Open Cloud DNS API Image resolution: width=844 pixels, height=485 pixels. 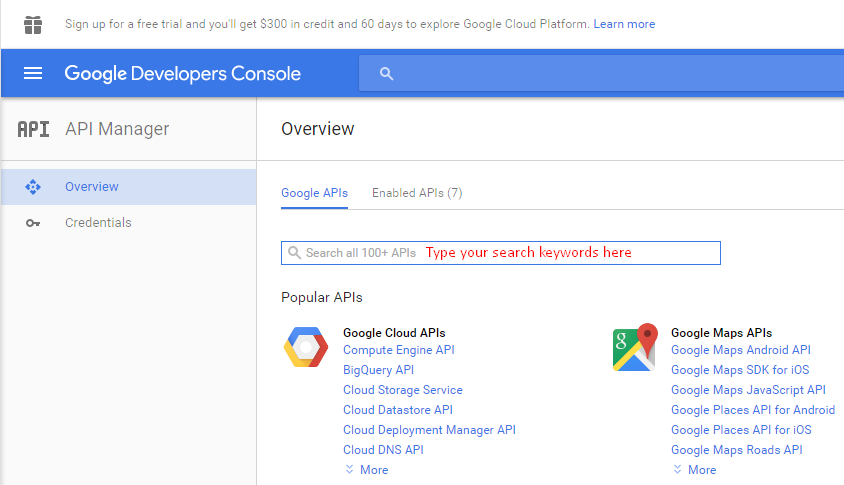383,449
